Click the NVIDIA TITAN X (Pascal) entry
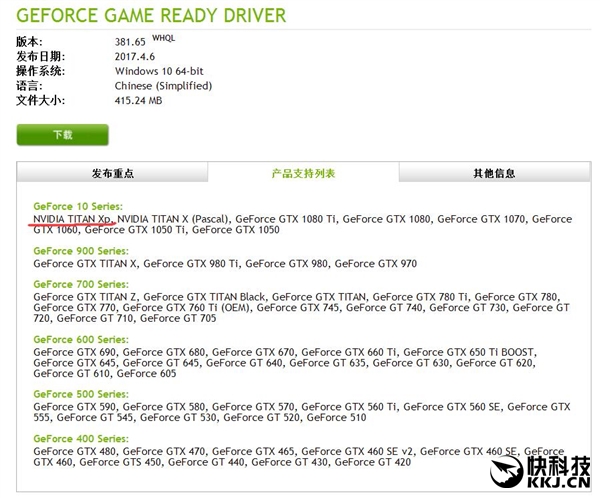This screenshot has height=498, width=600. [x=173, y=219]
